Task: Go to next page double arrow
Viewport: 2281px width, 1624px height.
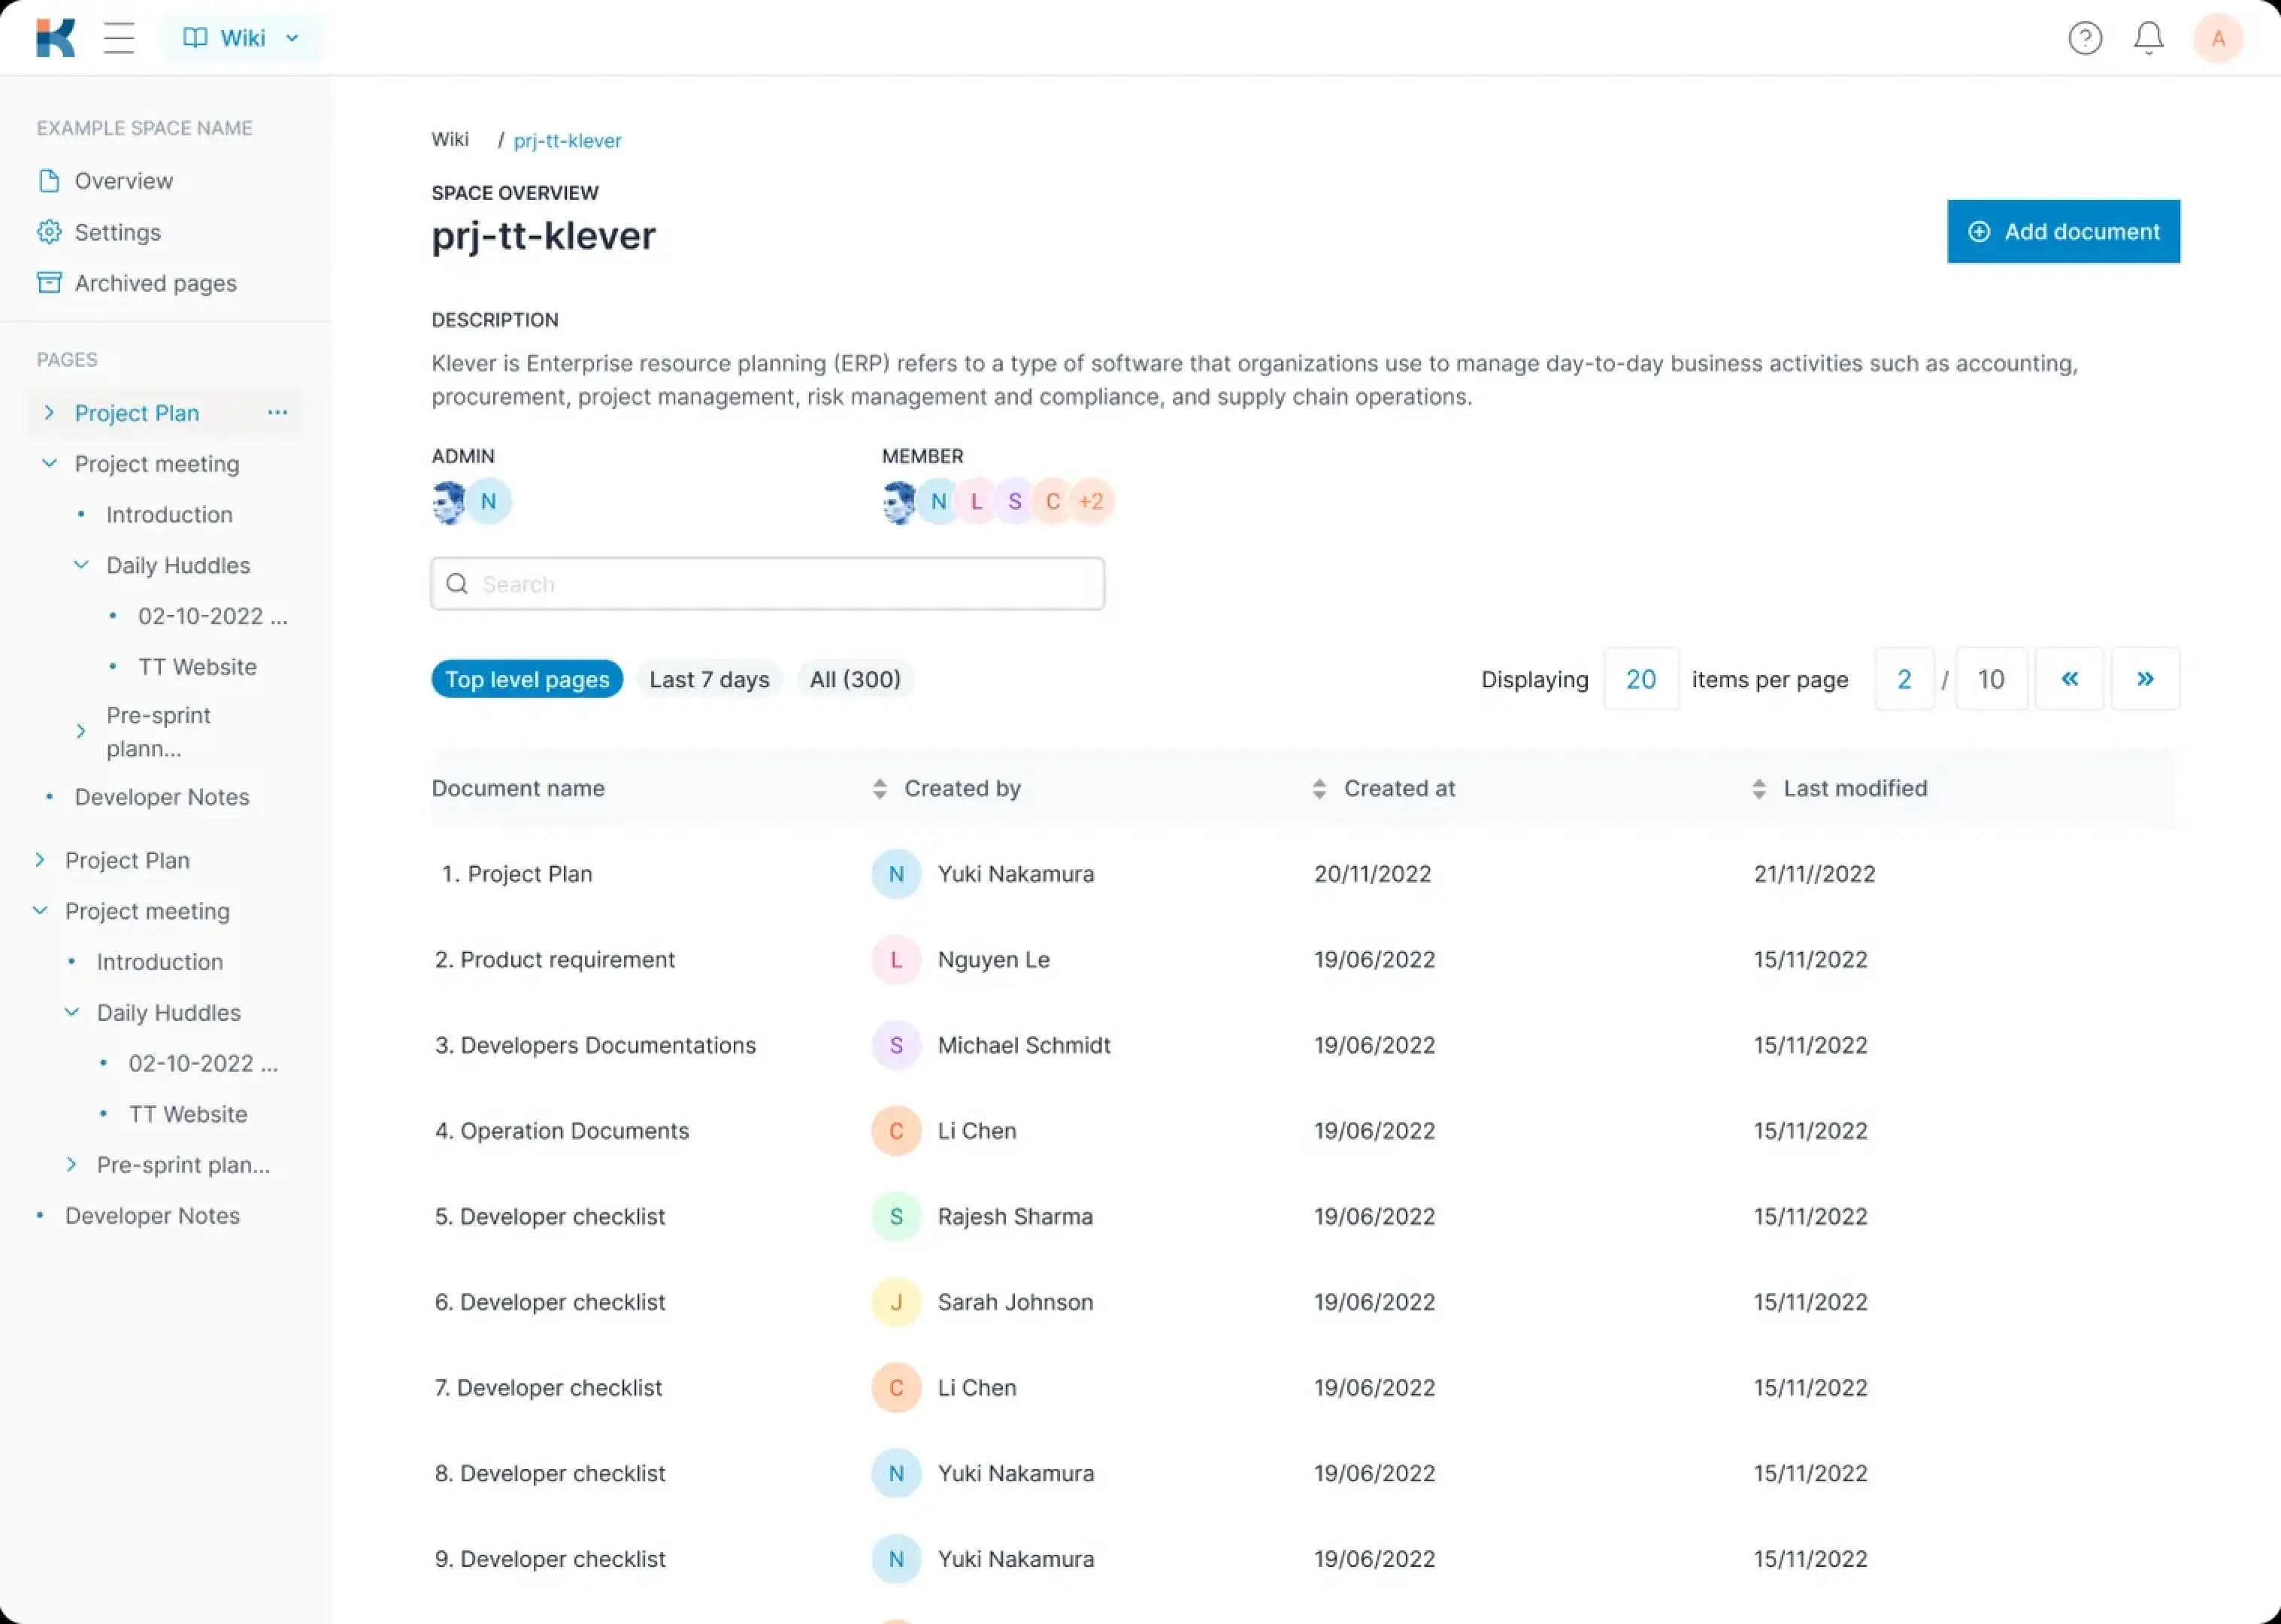Action: [x=2144, y=679]
